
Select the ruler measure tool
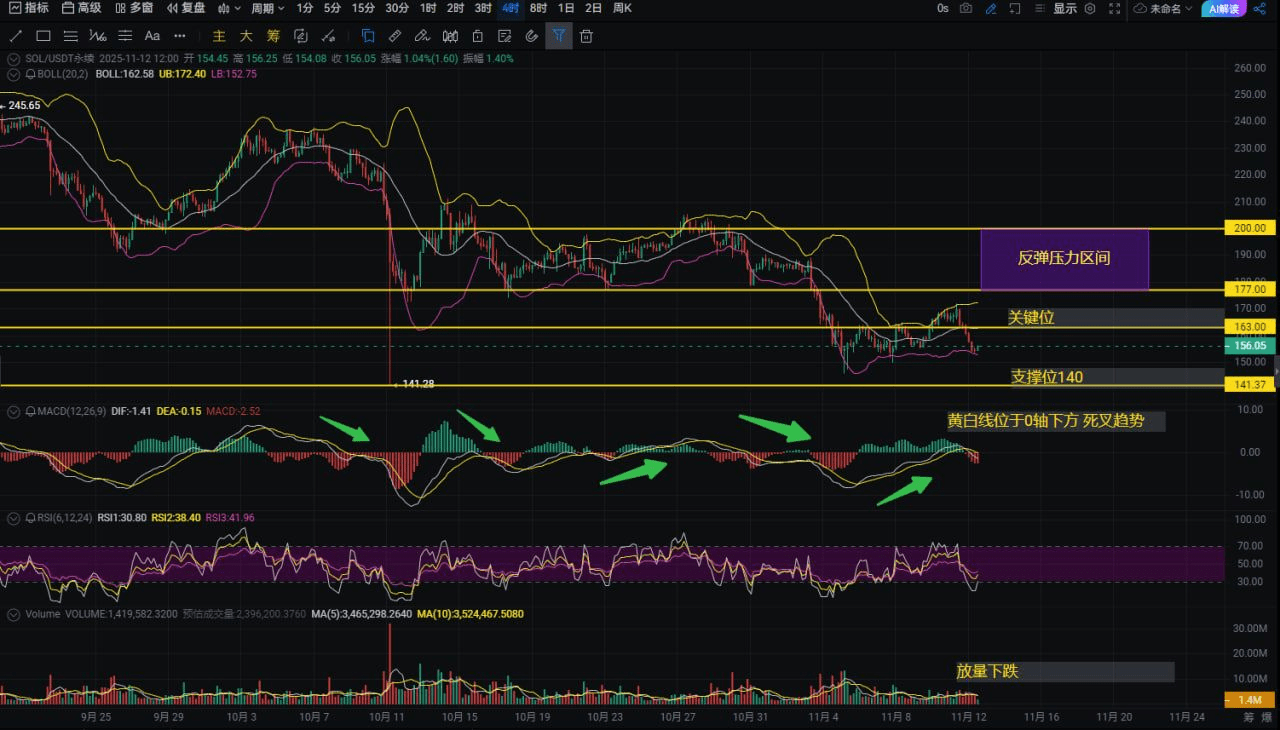point(395,36)
